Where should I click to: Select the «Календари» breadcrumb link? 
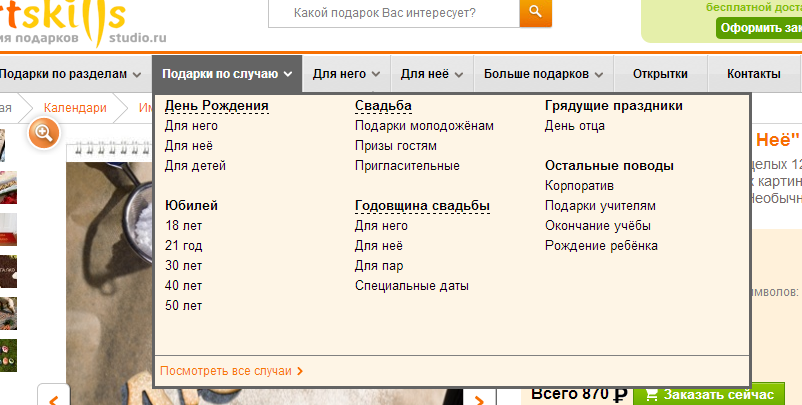coord(75,108)
